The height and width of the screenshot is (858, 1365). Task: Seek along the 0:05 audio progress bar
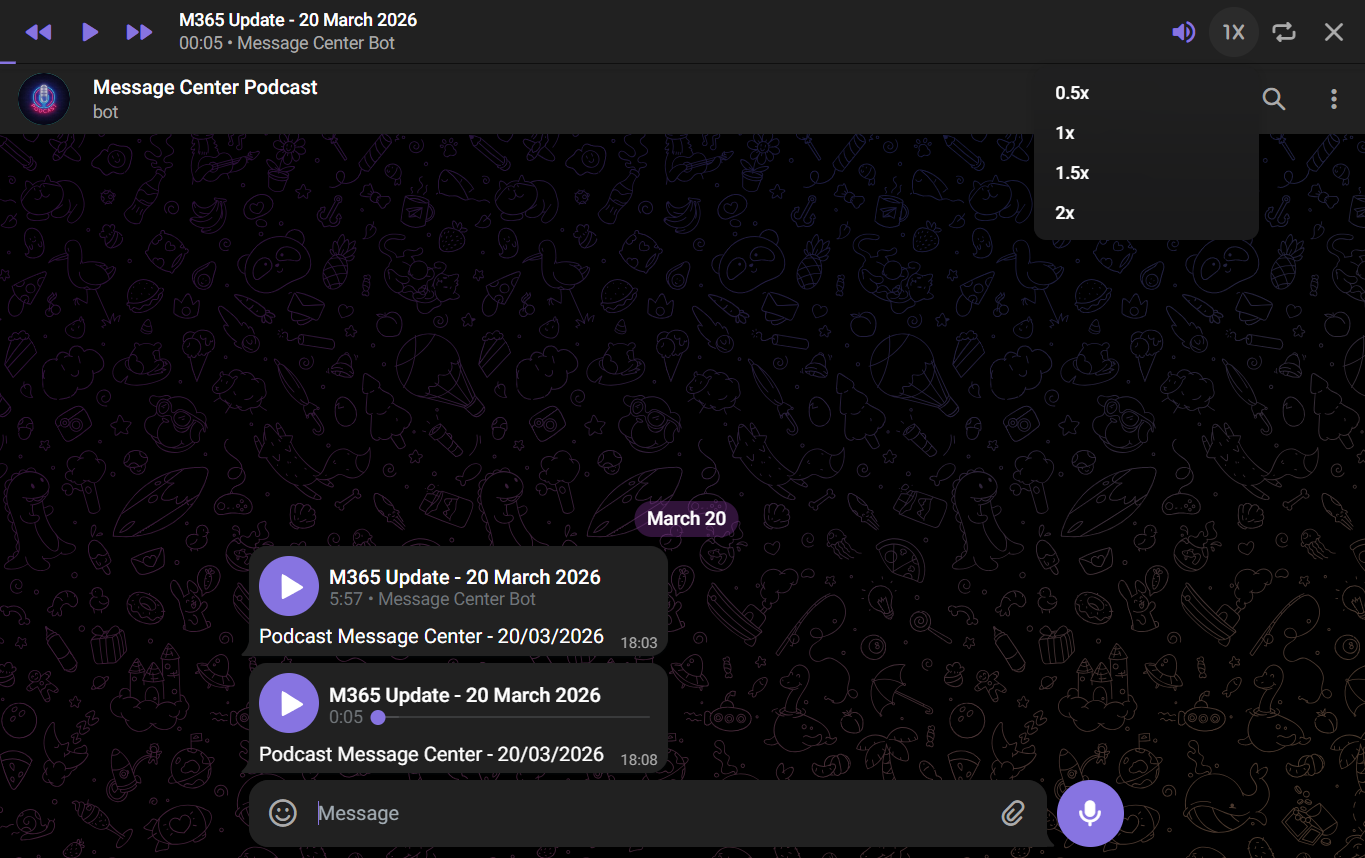510,717
